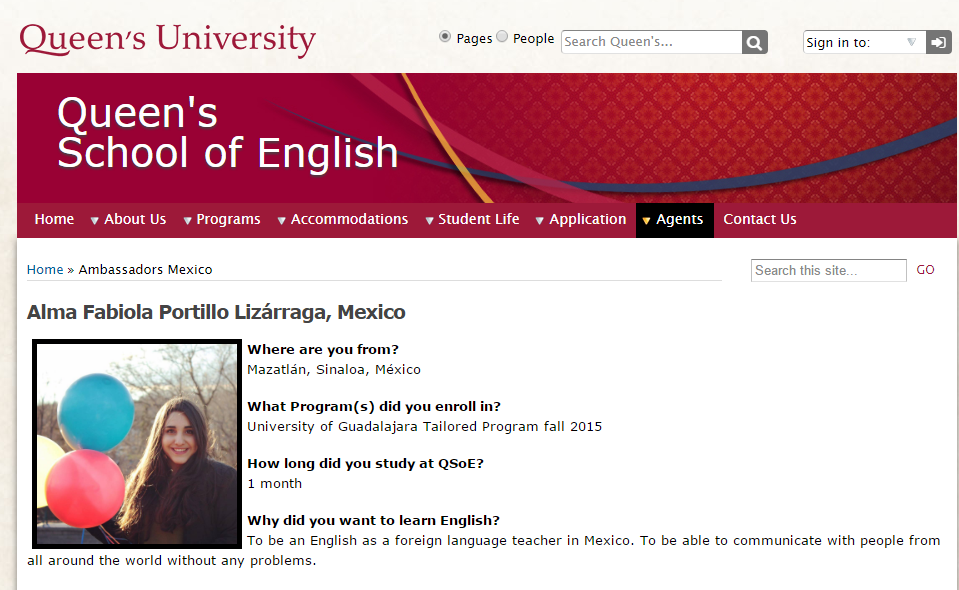Click the ambassador photo with balloons
Image resolution: width=959 pixels, height=590 pixels.
(x=137, y=444)
